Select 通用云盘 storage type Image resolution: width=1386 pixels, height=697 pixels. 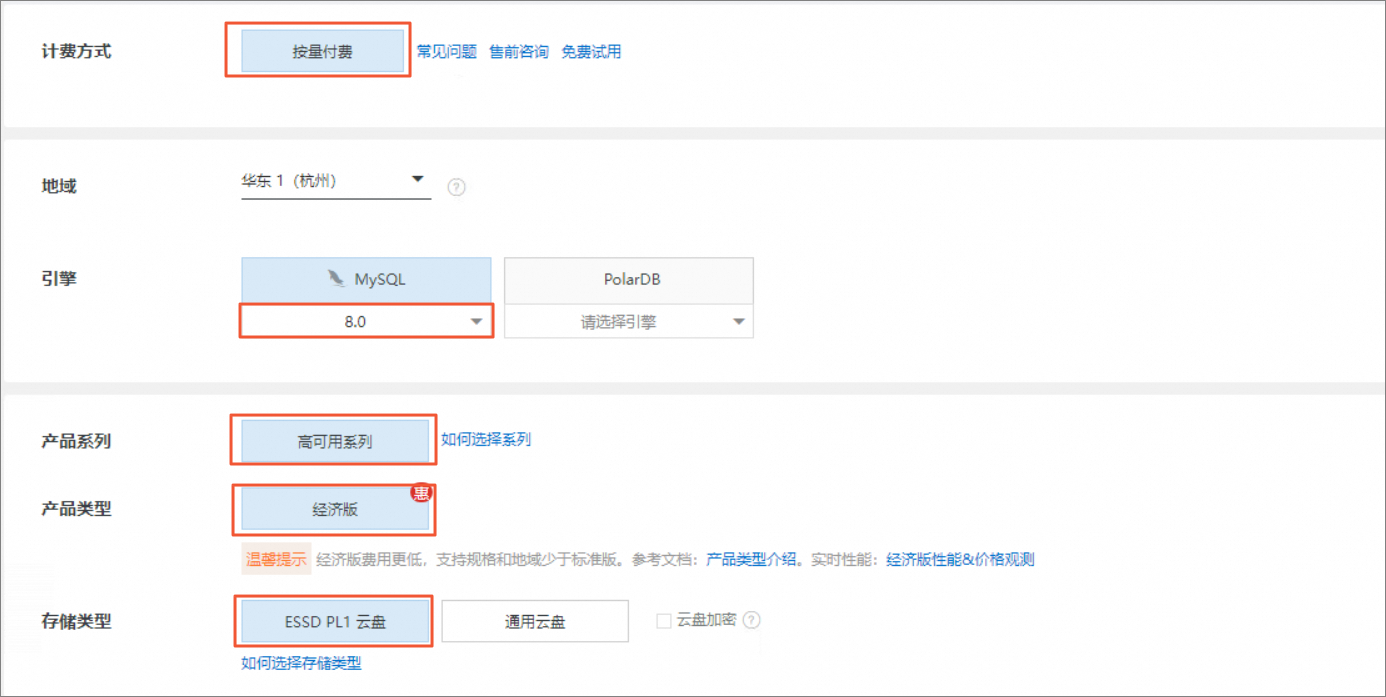tap(535, 621)
